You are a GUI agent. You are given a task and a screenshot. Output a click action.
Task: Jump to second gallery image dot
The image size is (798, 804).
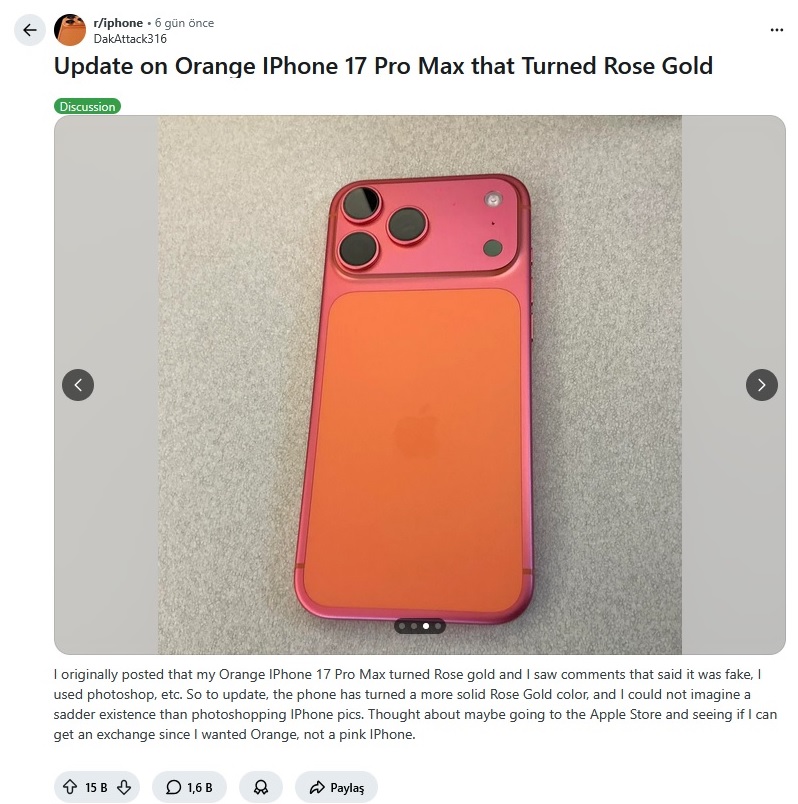[x=413, y=626]
